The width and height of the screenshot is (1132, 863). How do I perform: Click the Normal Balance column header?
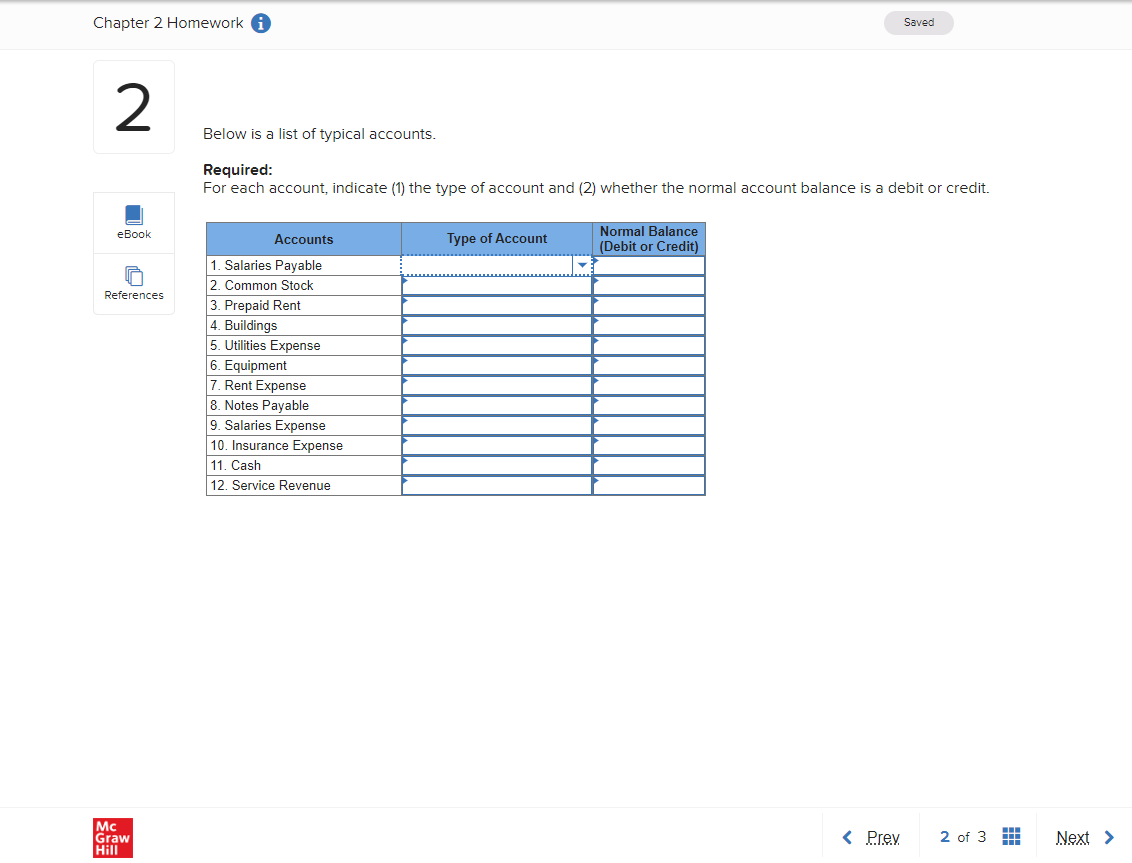(649, 239)
